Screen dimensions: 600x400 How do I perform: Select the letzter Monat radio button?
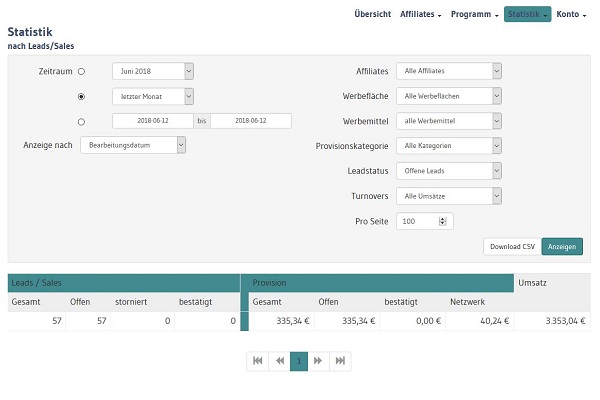[82, 96]
